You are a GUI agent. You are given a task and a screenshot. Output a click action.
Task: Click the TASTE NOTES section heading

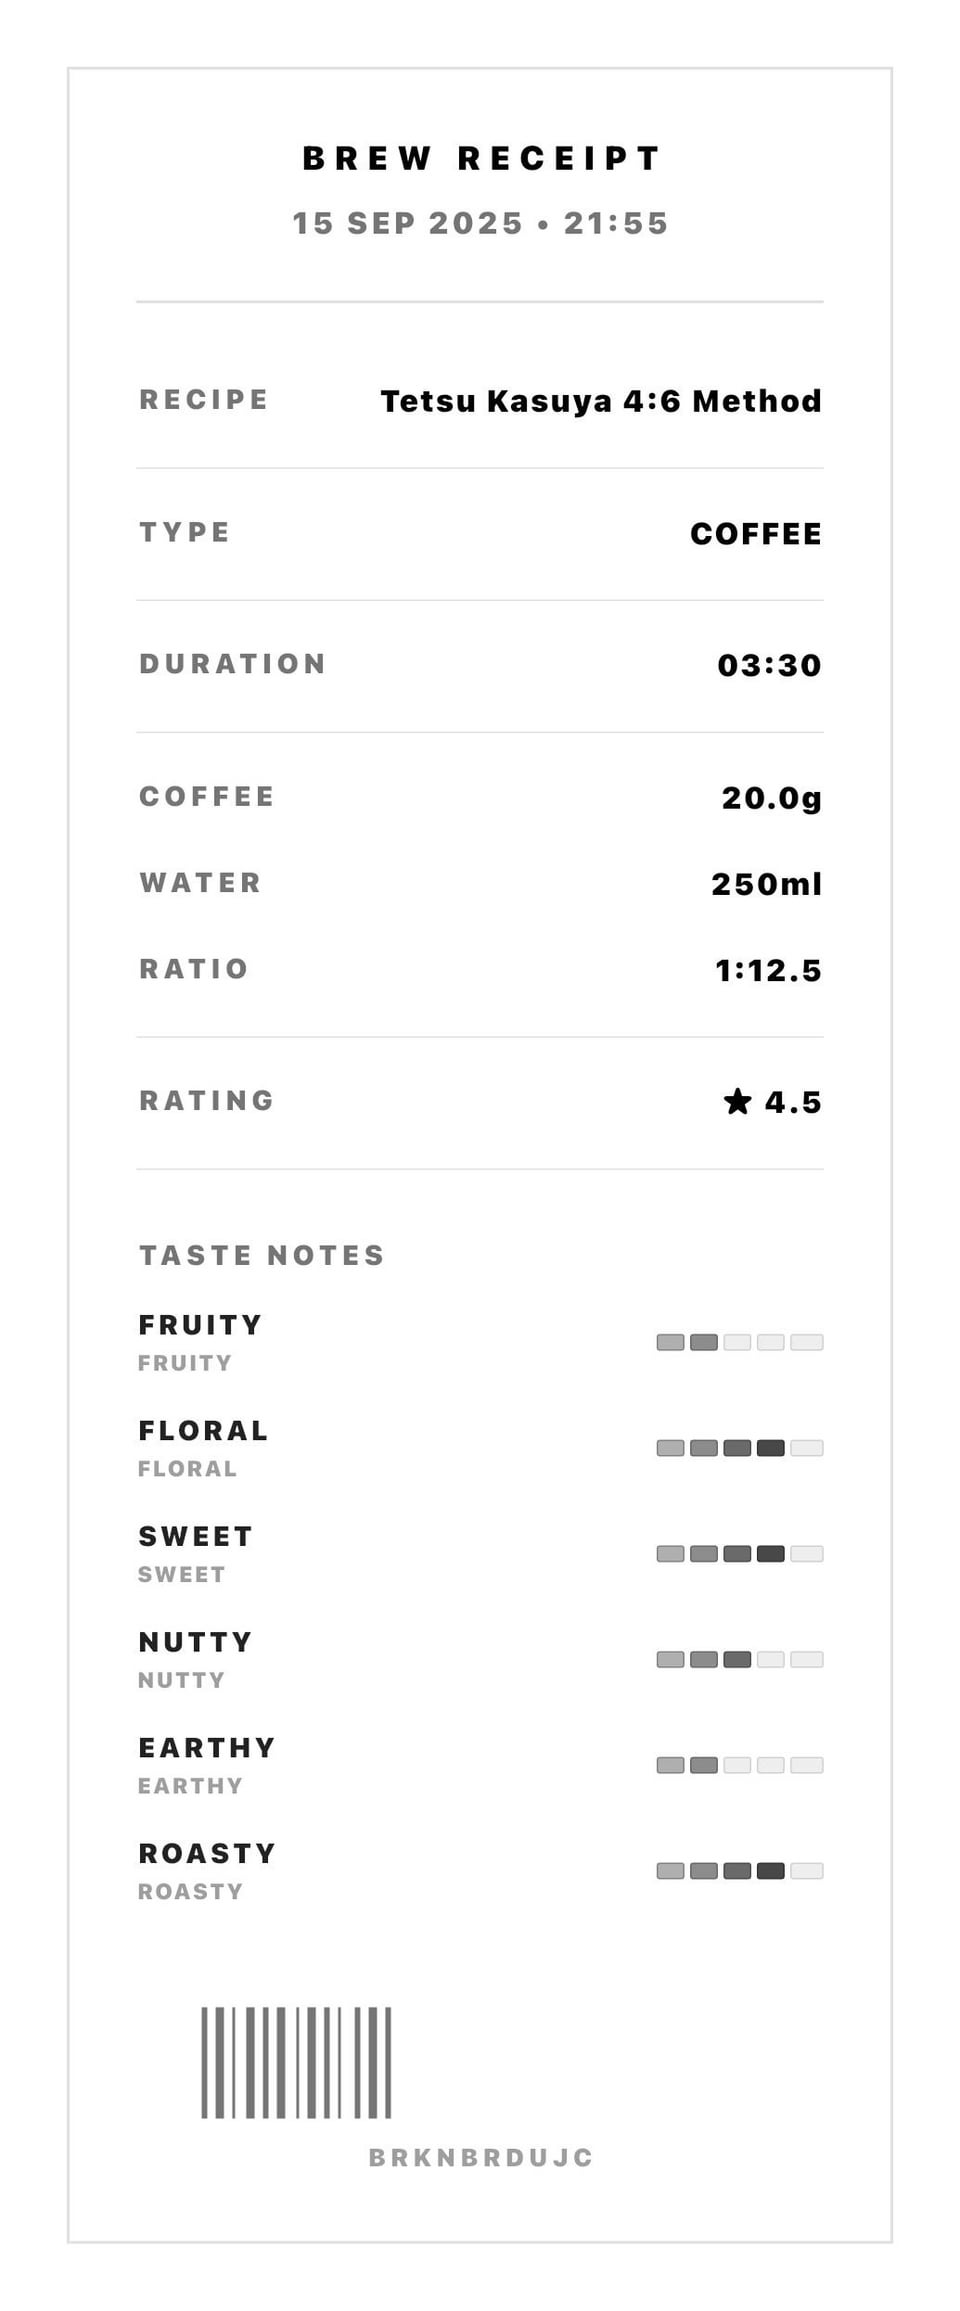click(262, 1255)
